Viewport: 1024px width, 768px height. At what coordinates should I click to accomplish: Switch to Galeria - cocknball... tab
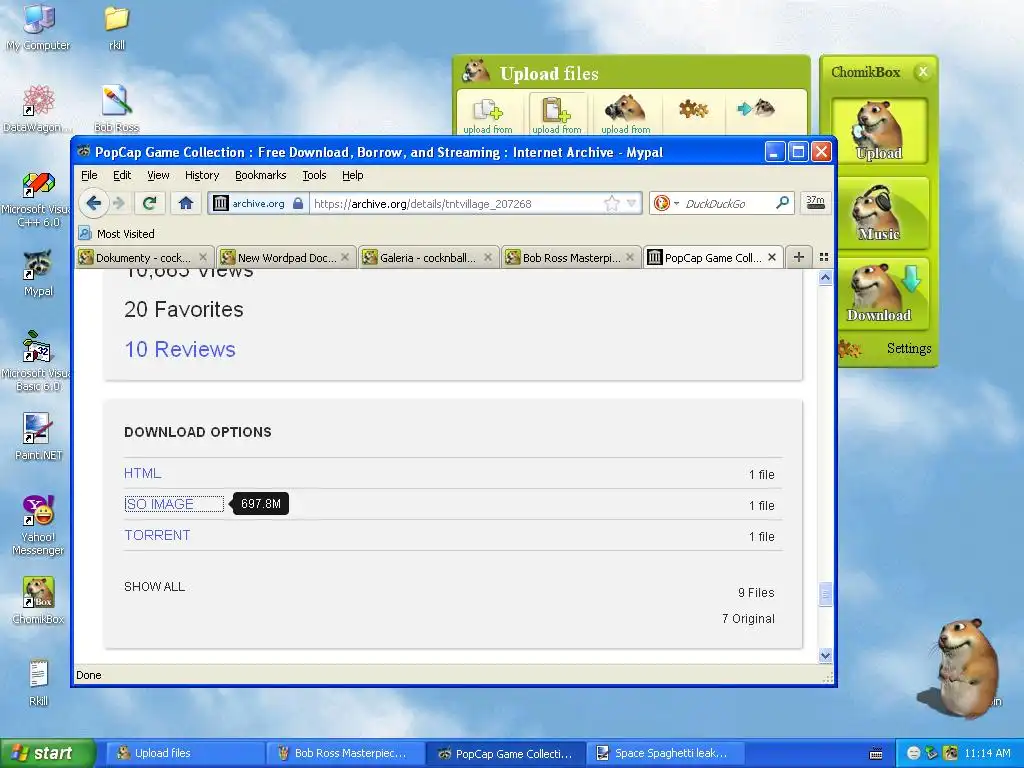427,257
